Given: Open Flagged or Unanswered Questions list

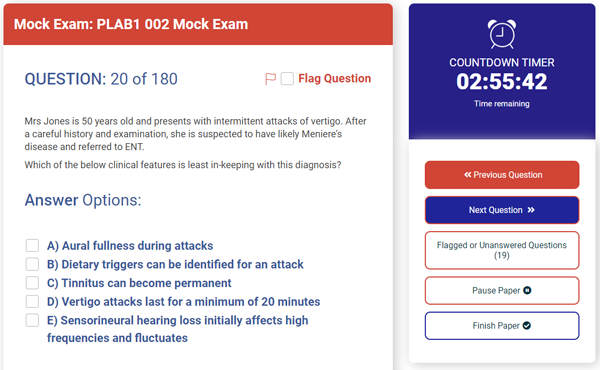Looking at the screenshot, I should tap(502, 250).
